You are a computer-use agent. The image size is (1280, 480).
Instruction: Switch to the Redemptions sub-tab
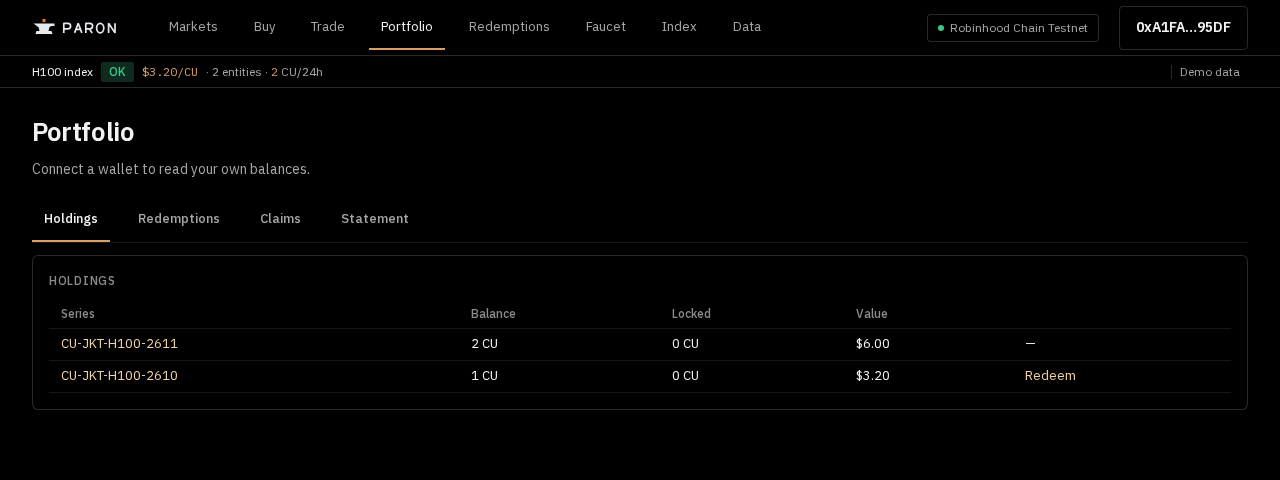(x=179, y=219)
